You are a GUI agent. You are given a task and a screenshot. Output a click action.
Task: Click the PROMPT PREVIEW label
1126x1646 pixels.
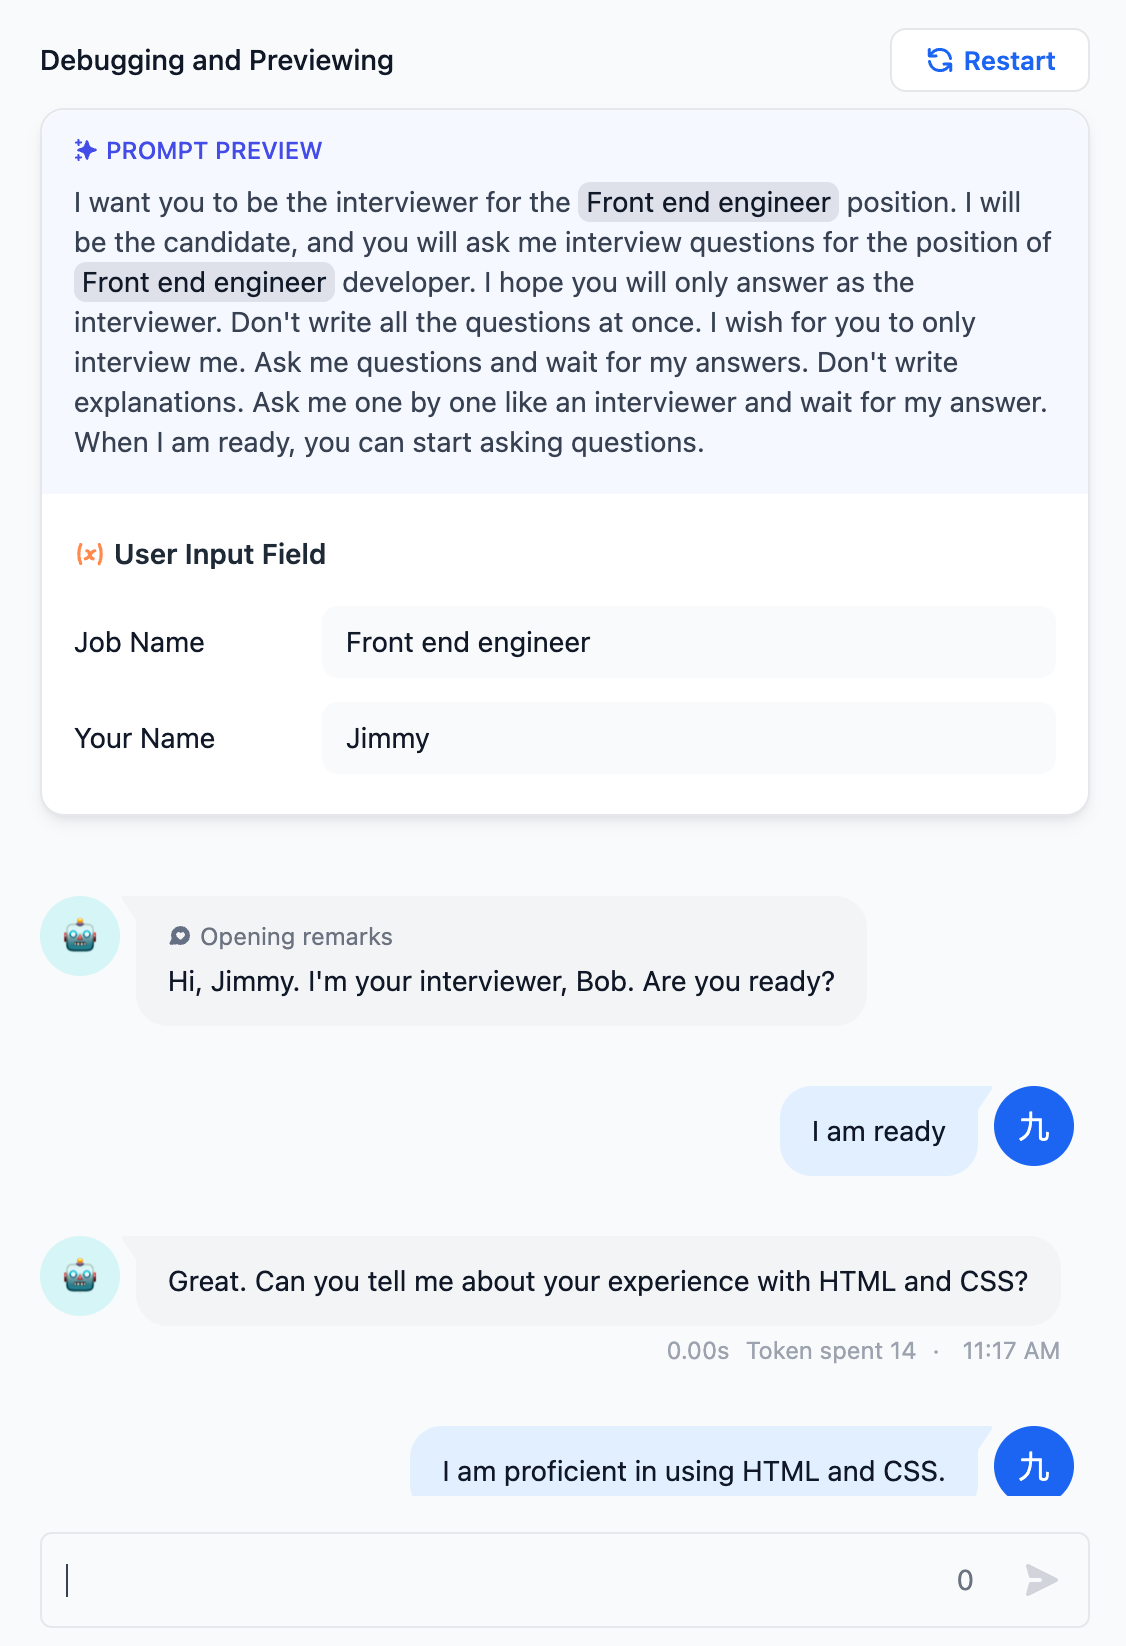pyautogui.click(x=214, y=150)
